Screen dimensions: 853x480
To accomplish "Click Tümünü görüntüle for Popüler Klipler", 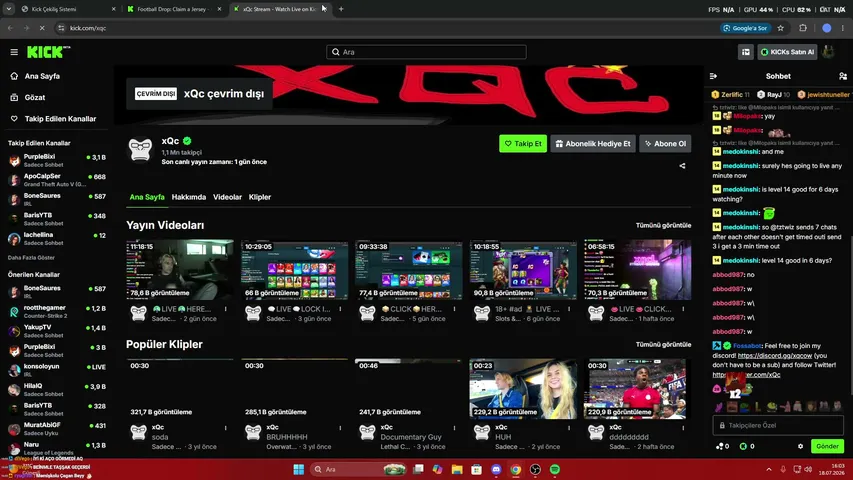I will coord(663,344).
